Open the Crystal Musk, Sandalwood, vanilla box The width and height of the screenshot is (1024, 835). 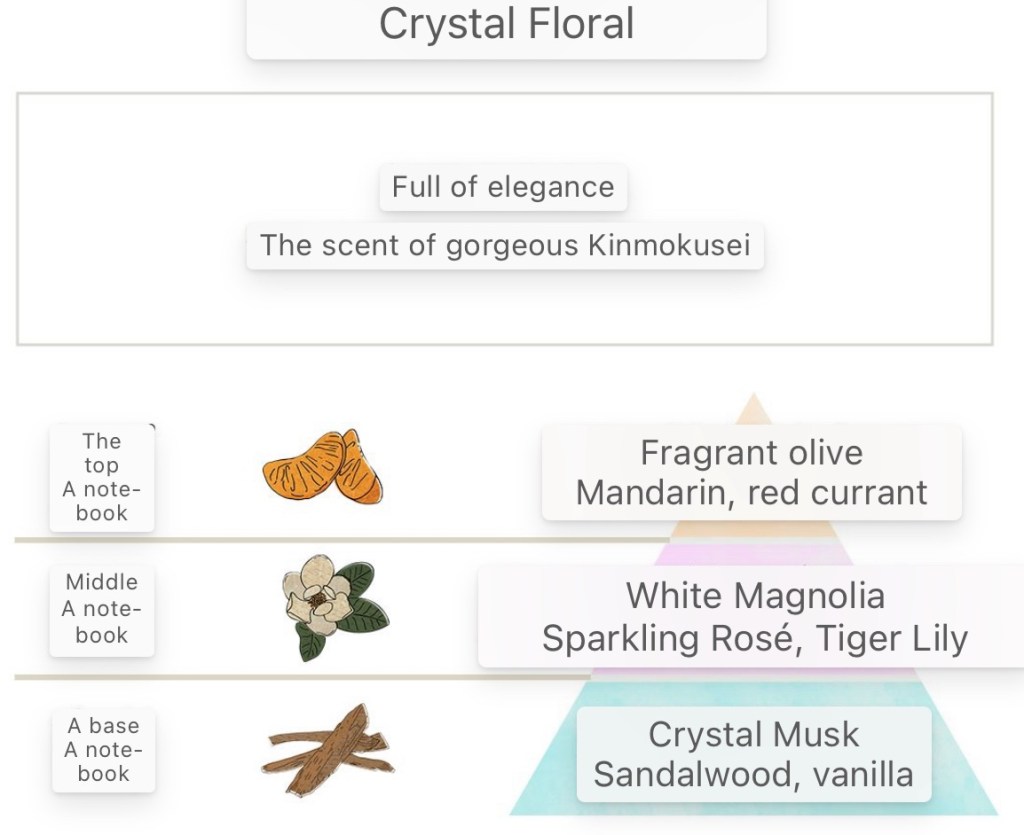(x=753, y=754)
